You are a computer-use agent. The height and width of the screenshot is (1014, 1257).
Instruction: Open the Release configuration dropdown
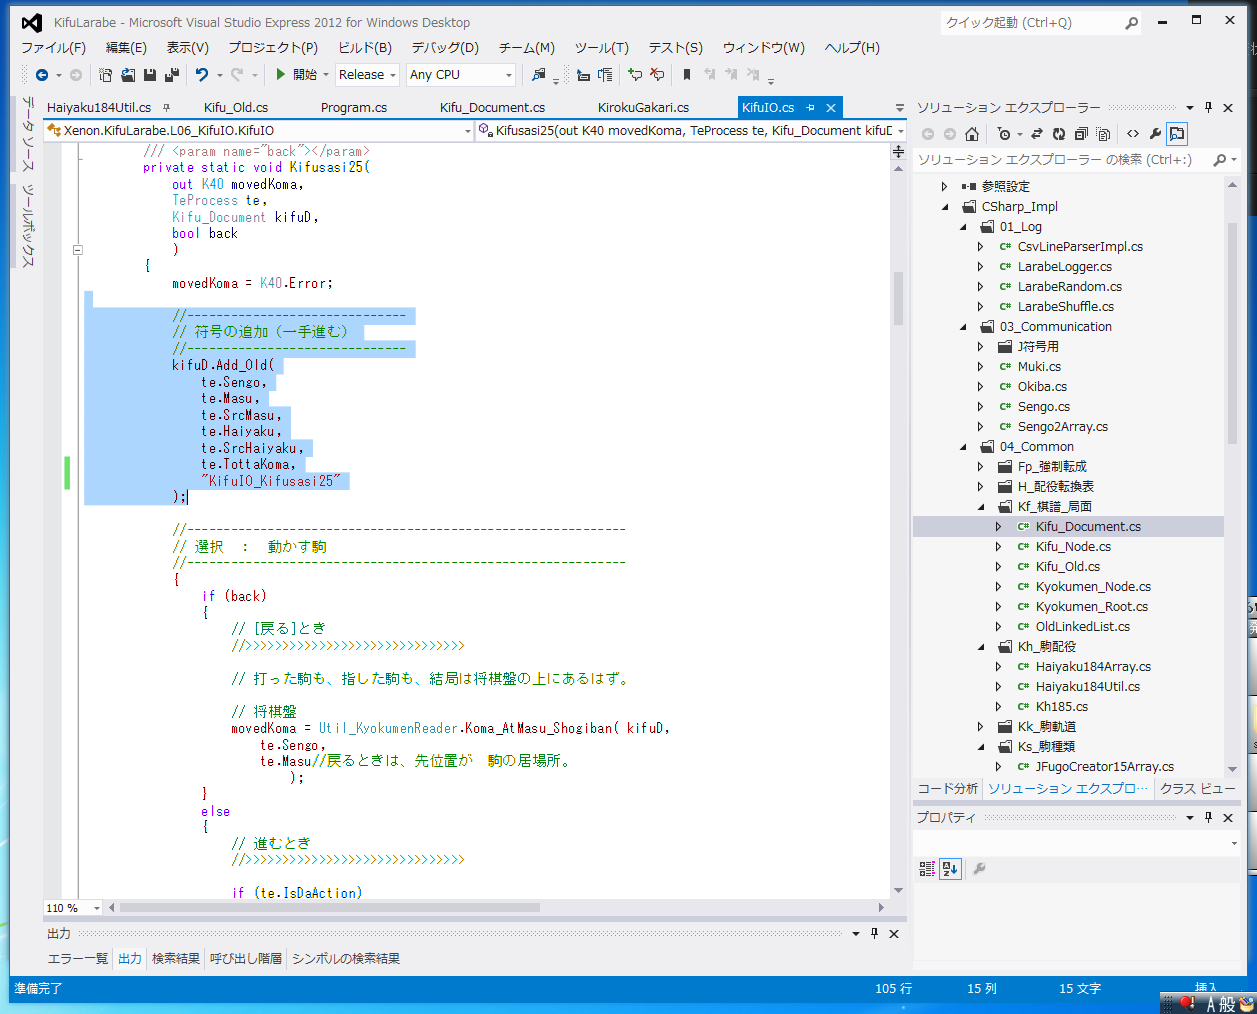(368, 75)
